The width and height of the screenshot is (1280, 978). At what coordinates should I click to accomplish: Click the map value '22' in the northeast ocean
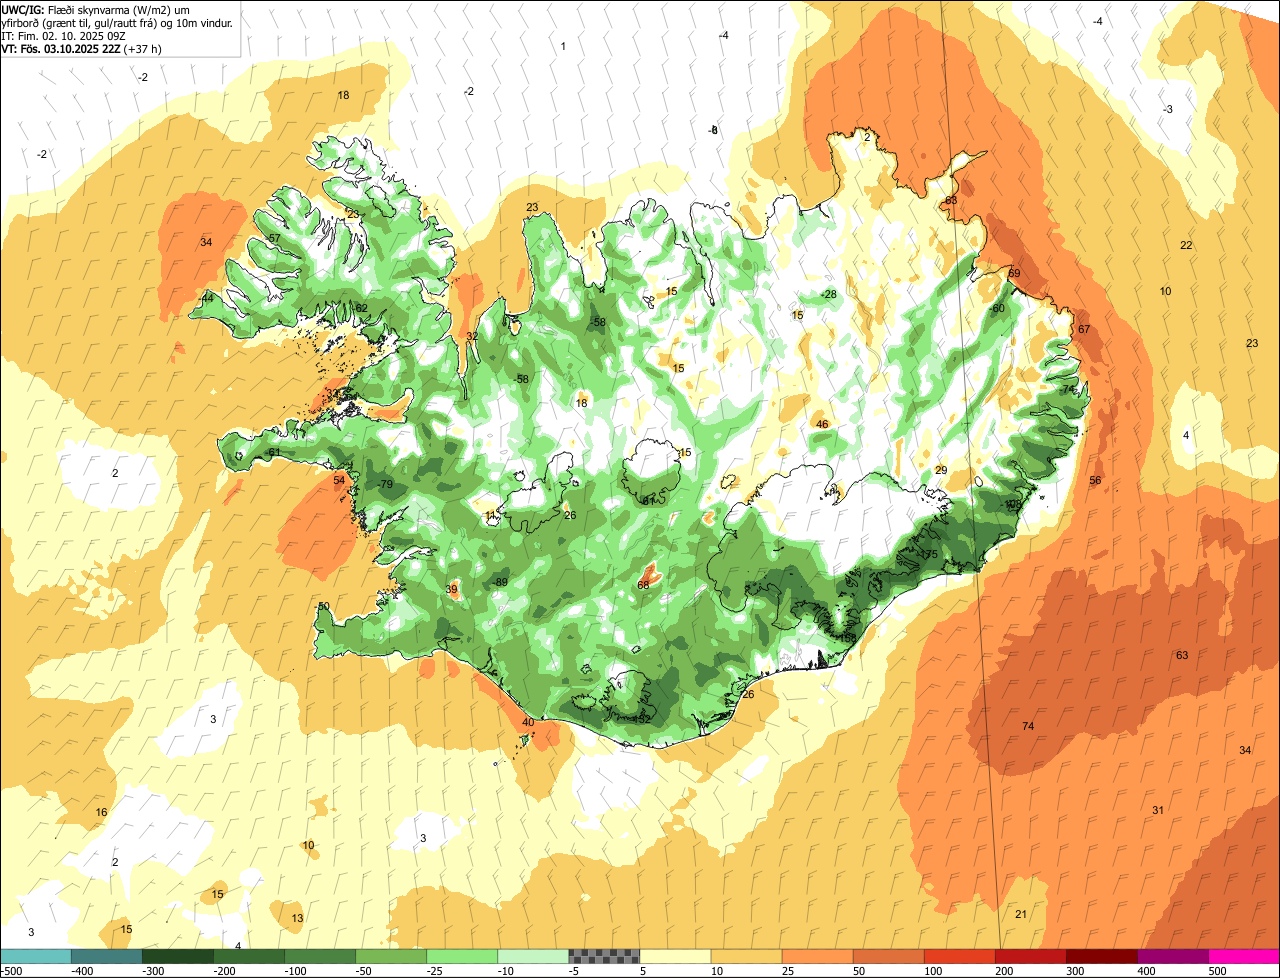[x=1186, y=245]
